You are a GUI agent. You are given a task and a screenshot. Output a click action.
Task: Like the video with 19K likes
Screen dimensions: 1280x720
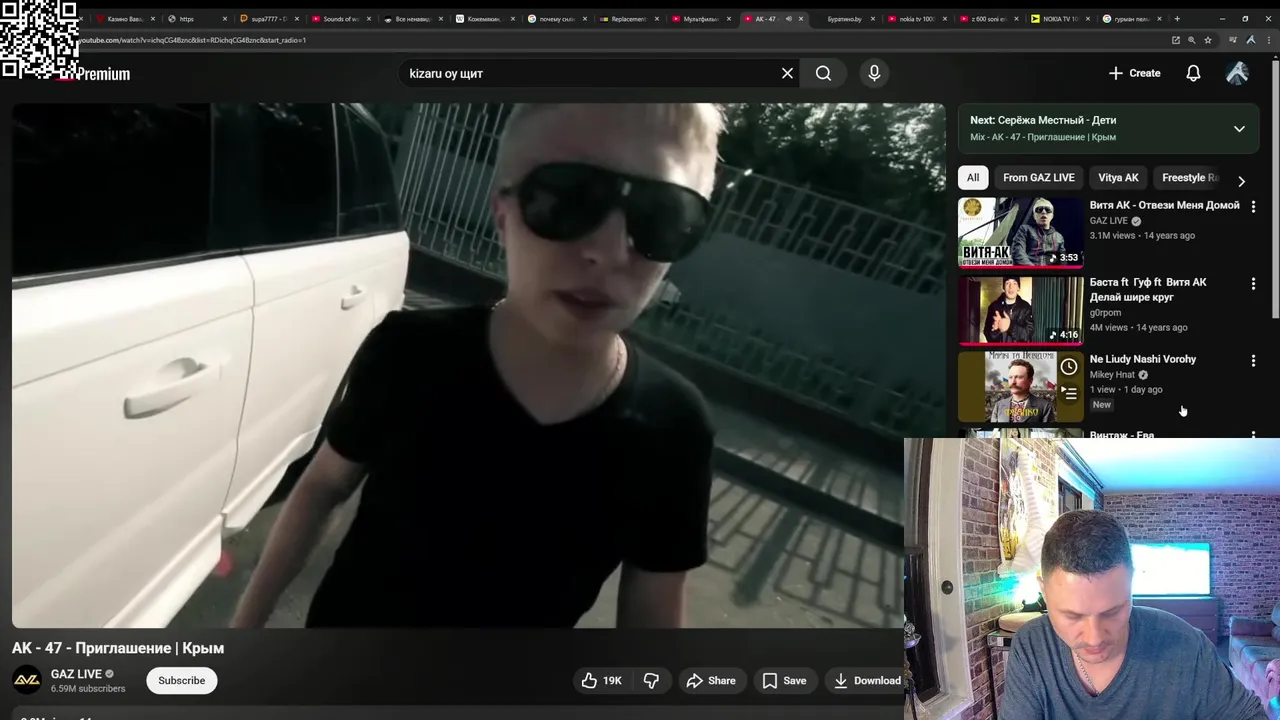tap(602, 681)
